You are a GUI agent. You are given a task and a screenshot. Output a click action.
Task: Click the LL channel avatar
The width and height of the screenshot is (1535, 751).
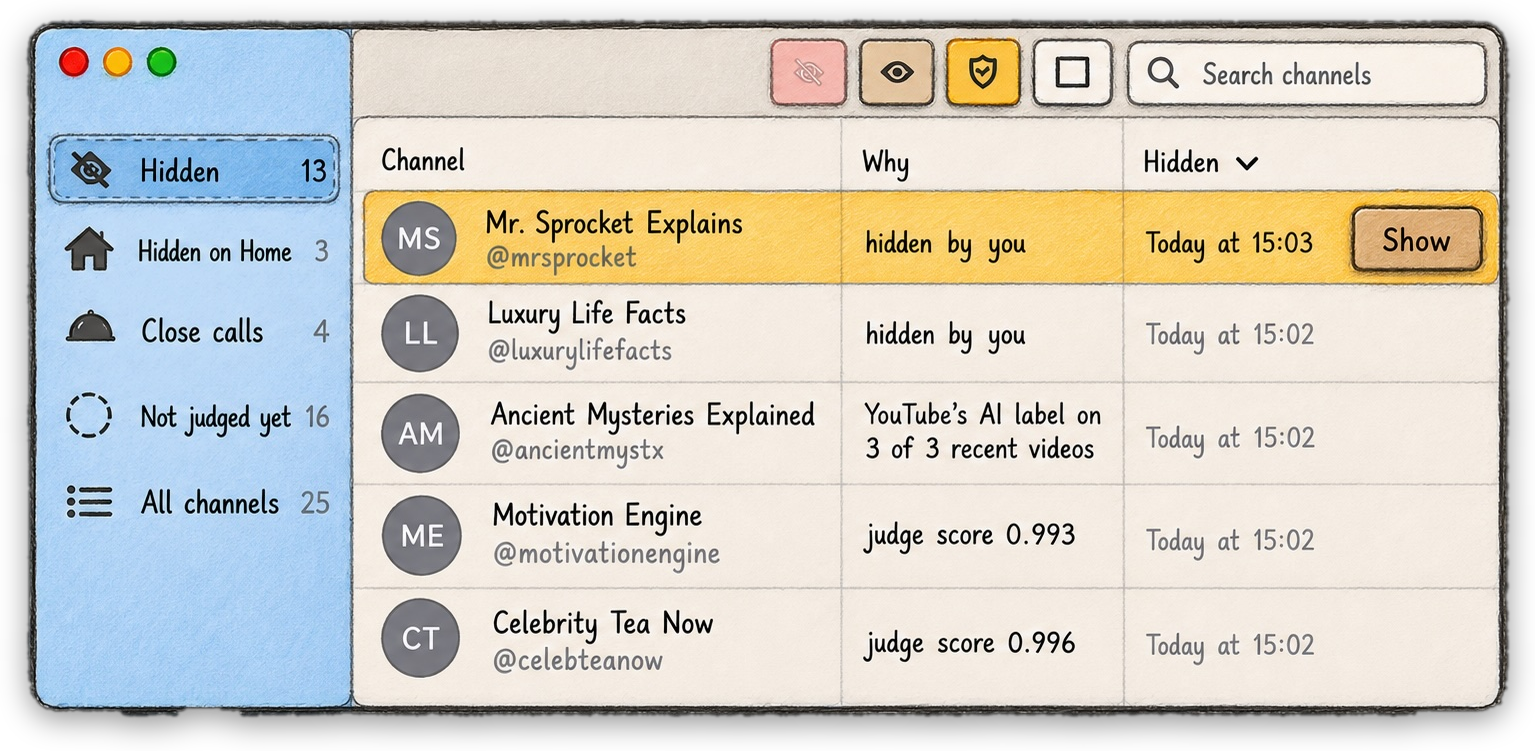pyautogui.click(x=420, y=334)
